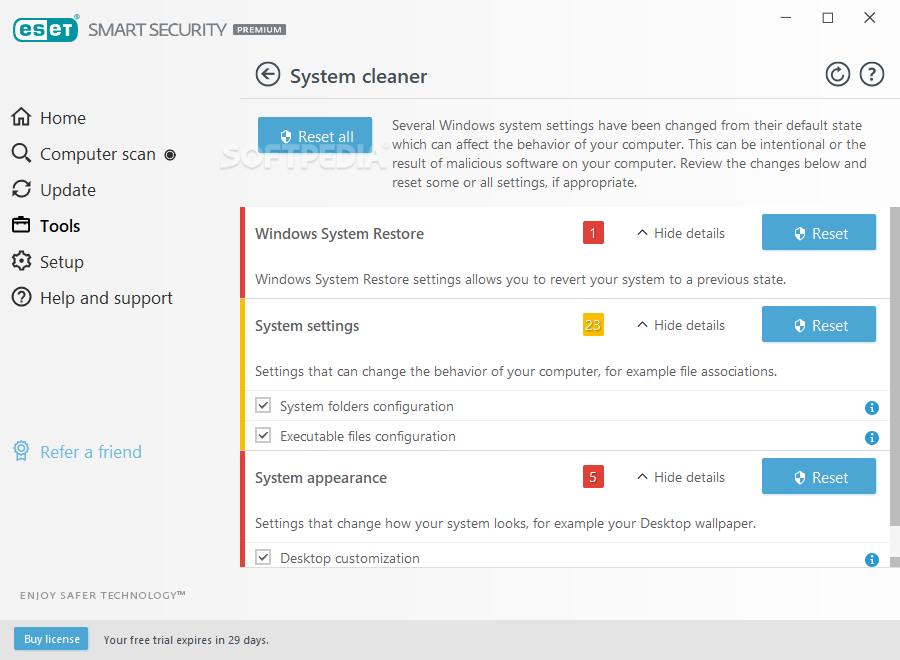The image size is (900, 660).
Task: Click the Home house icon in the sidebar
Action: click(x=21, y=117)
